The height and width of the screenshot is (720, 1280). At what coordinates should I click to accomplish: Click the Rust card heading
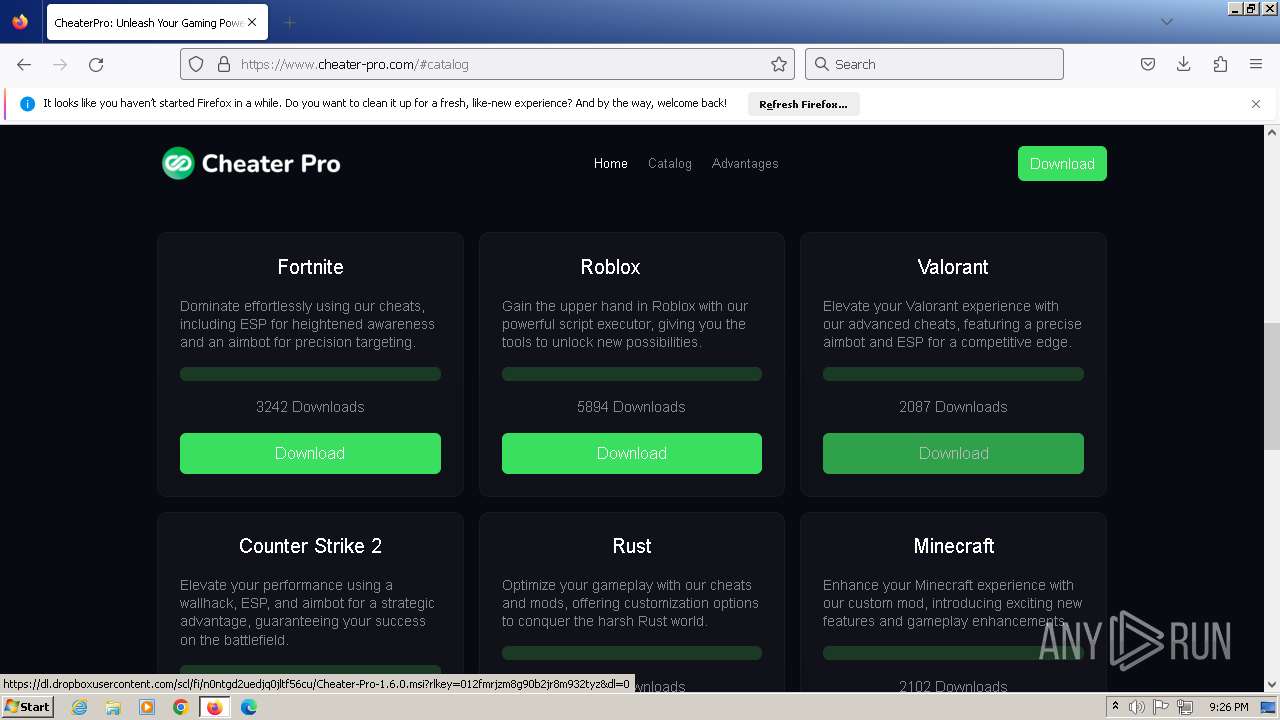[632, 546]
